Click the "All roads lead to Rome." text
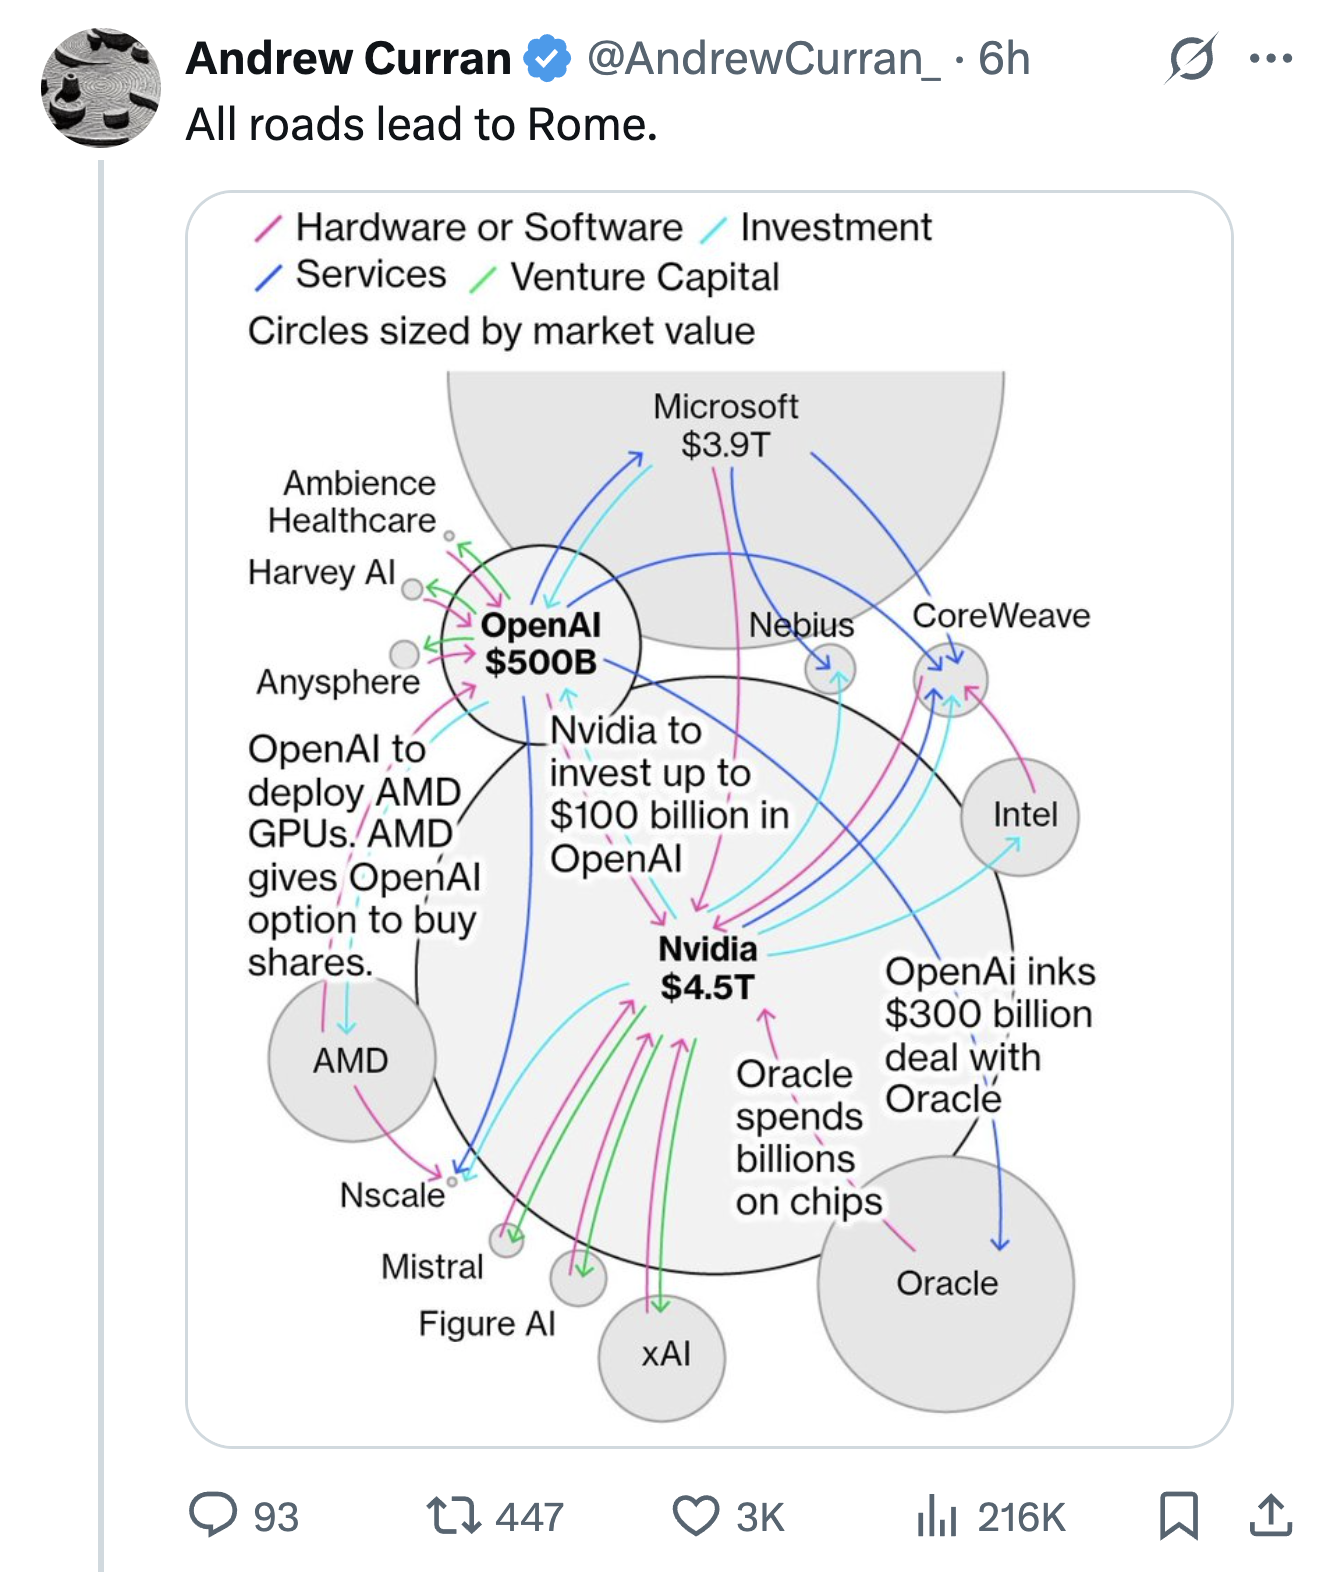 (421, 125)
